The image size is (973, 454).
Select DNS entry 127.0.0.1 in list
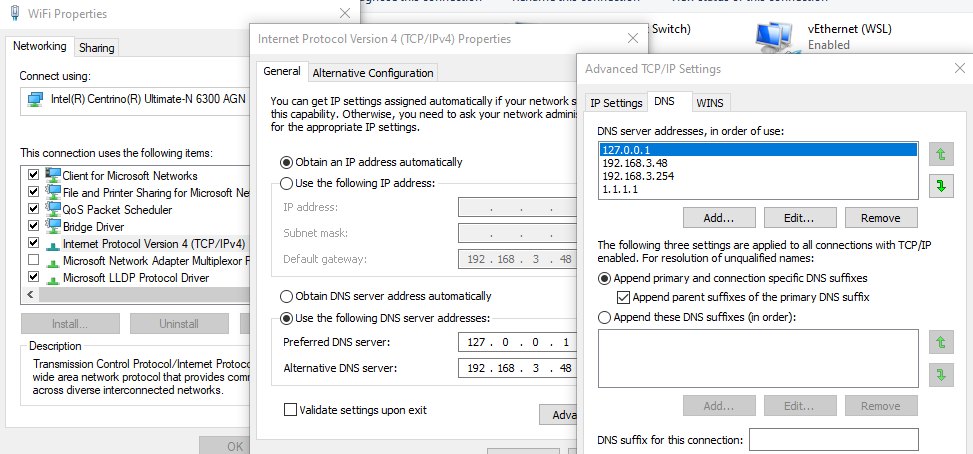coord(758,149)
